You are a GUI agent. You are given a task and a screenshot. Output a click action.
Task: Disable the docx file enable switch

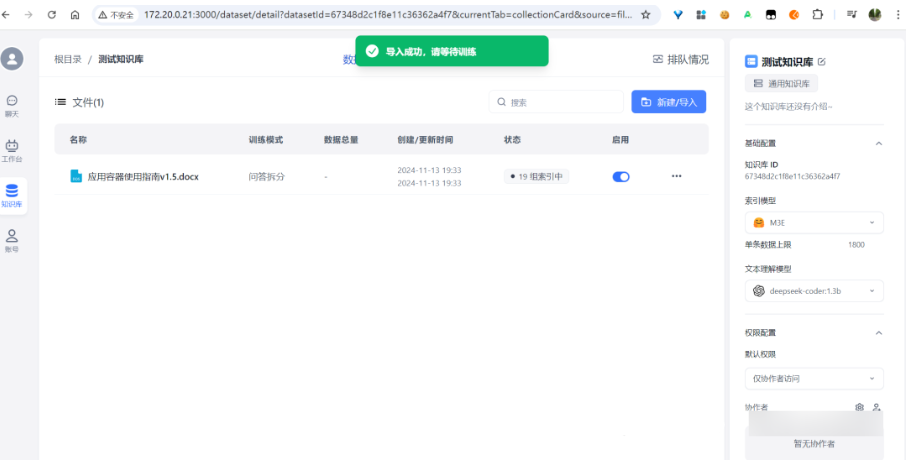pos(621,177)
